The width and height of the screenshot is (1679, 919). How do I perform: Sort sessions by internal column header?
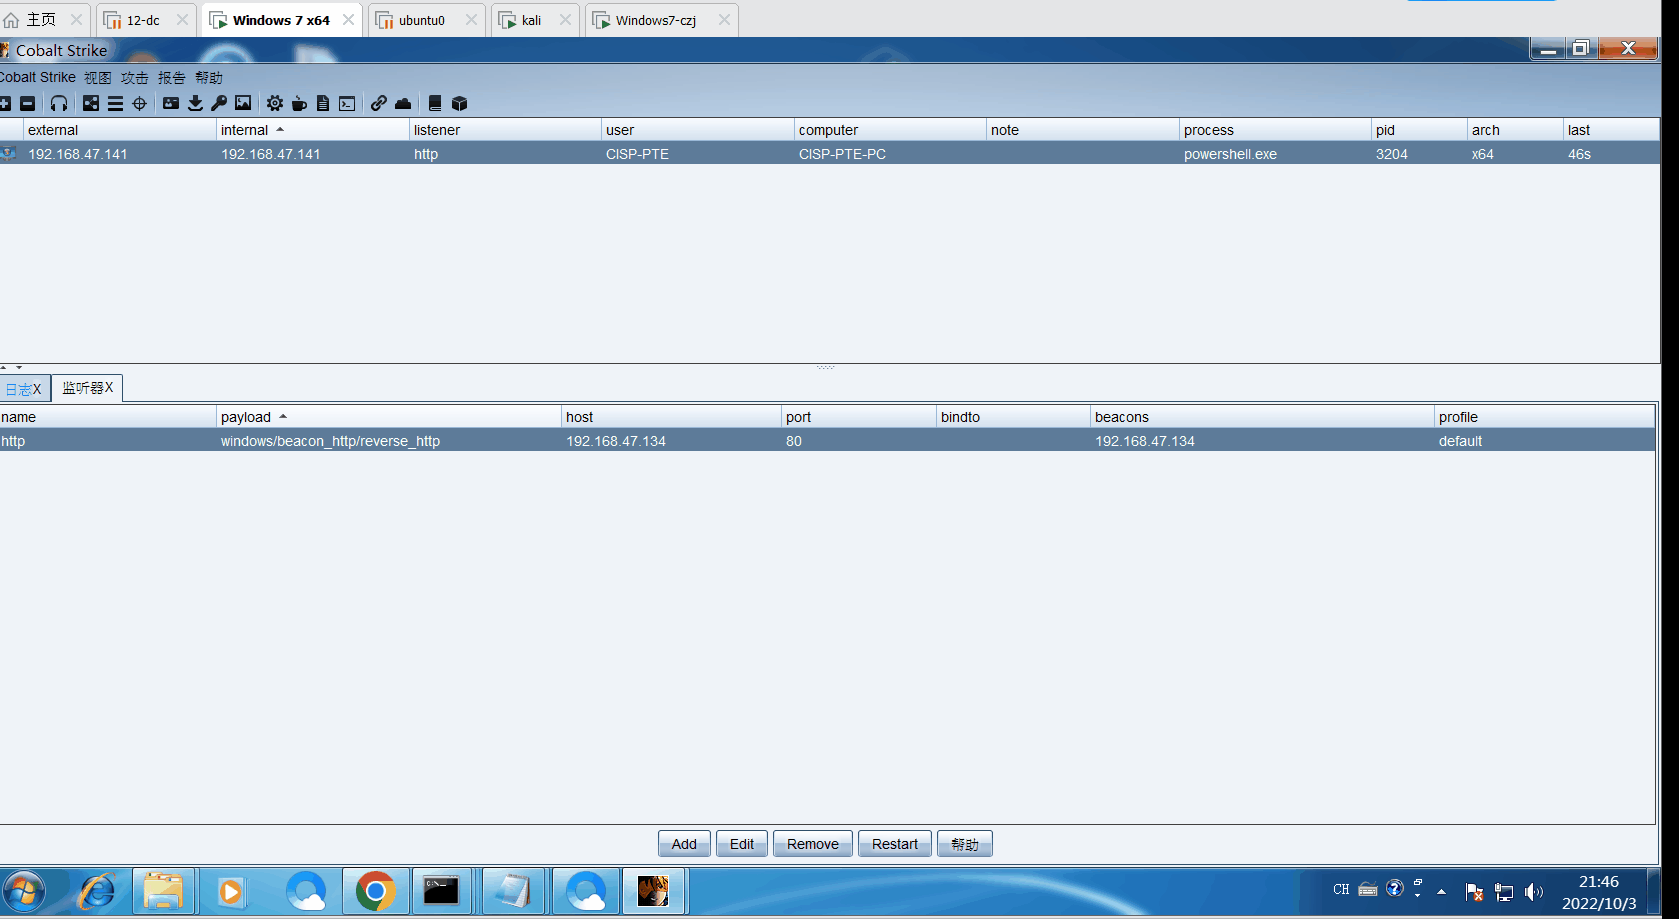(312, 130)
